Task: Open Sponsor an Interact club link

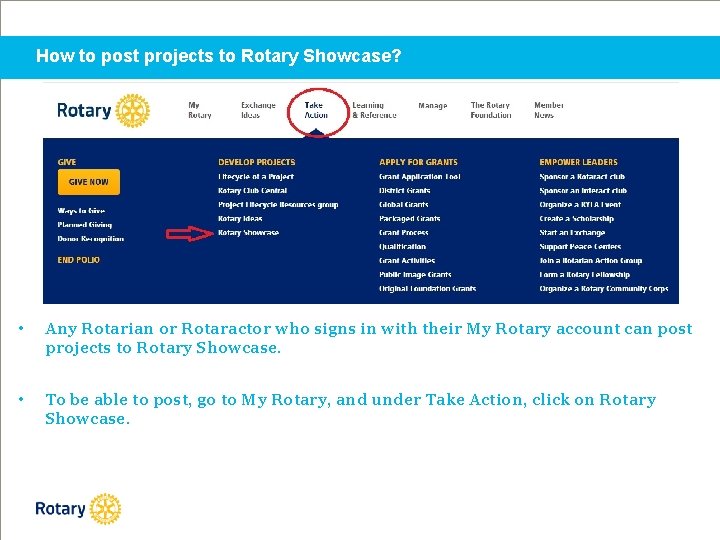Action: [x=583, y=191]
